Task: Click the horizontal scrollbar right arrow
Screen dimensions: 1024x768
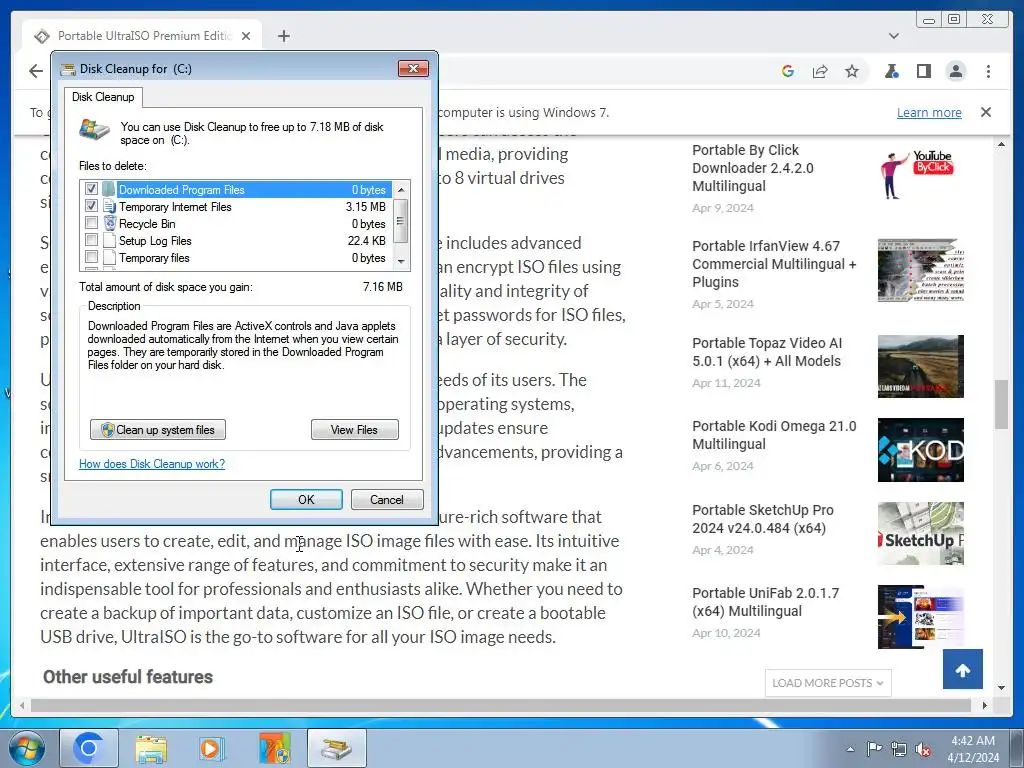Action: (x=985, y=705)
